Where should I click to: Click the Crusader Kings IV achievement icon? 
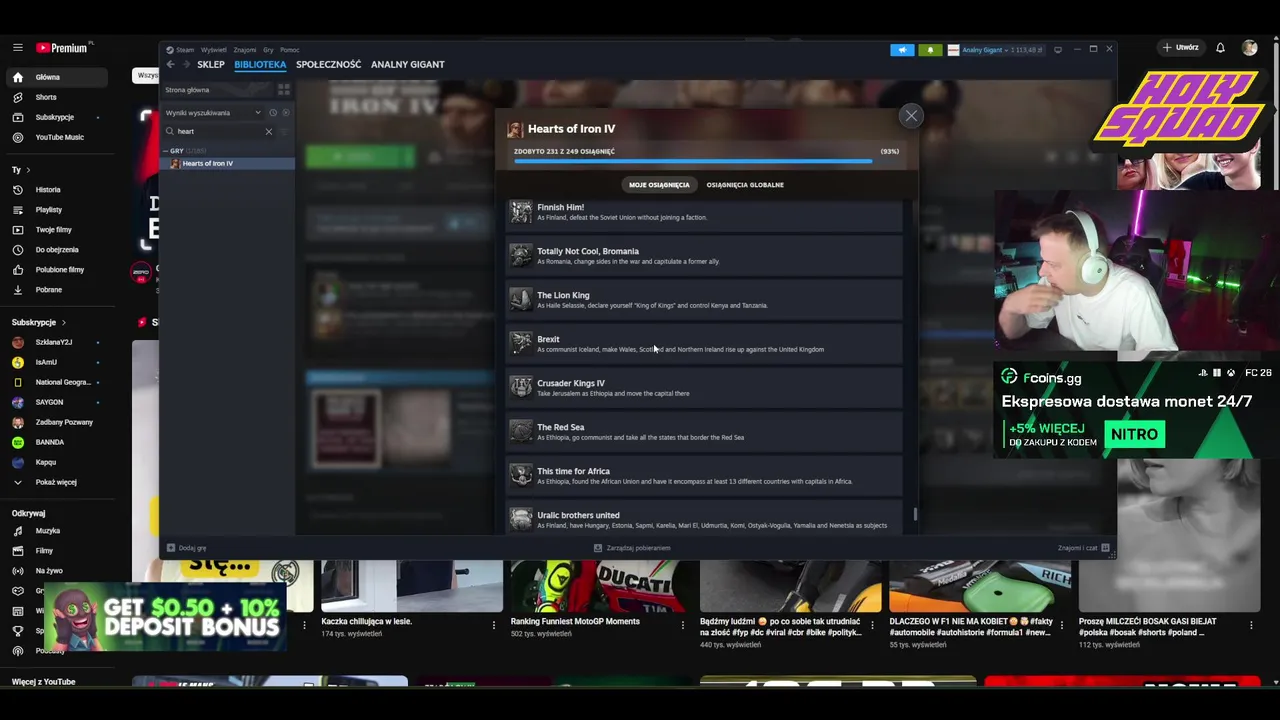pos(521,387)
